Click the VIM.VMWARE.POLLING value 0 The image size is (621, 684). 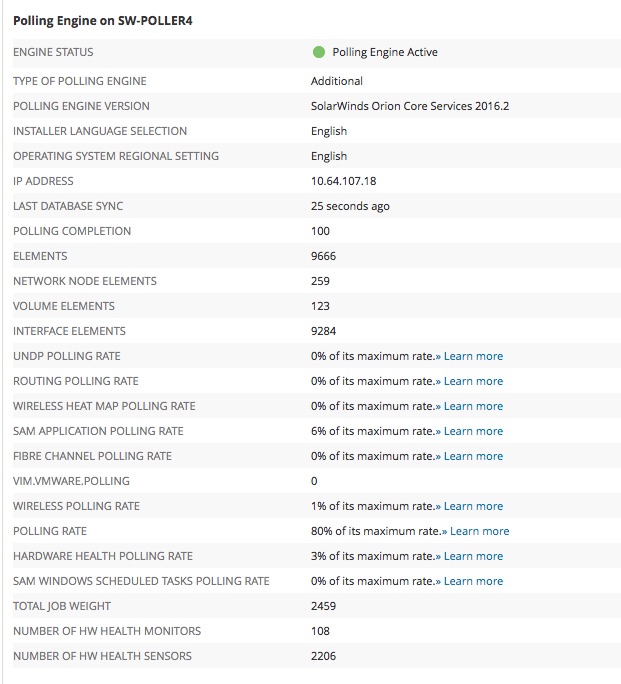click(x=314, y=481)
